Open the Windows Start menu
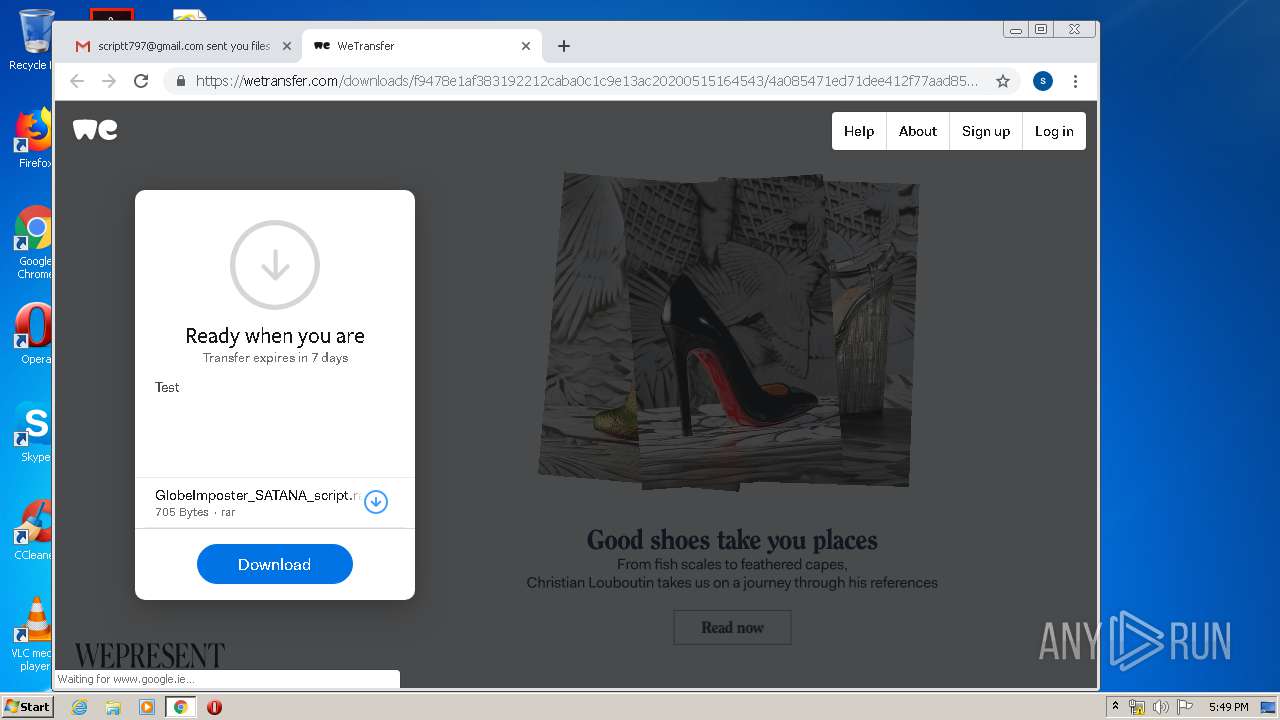Viewport: 1280px width, 720px height. click(x=27, y=706)
